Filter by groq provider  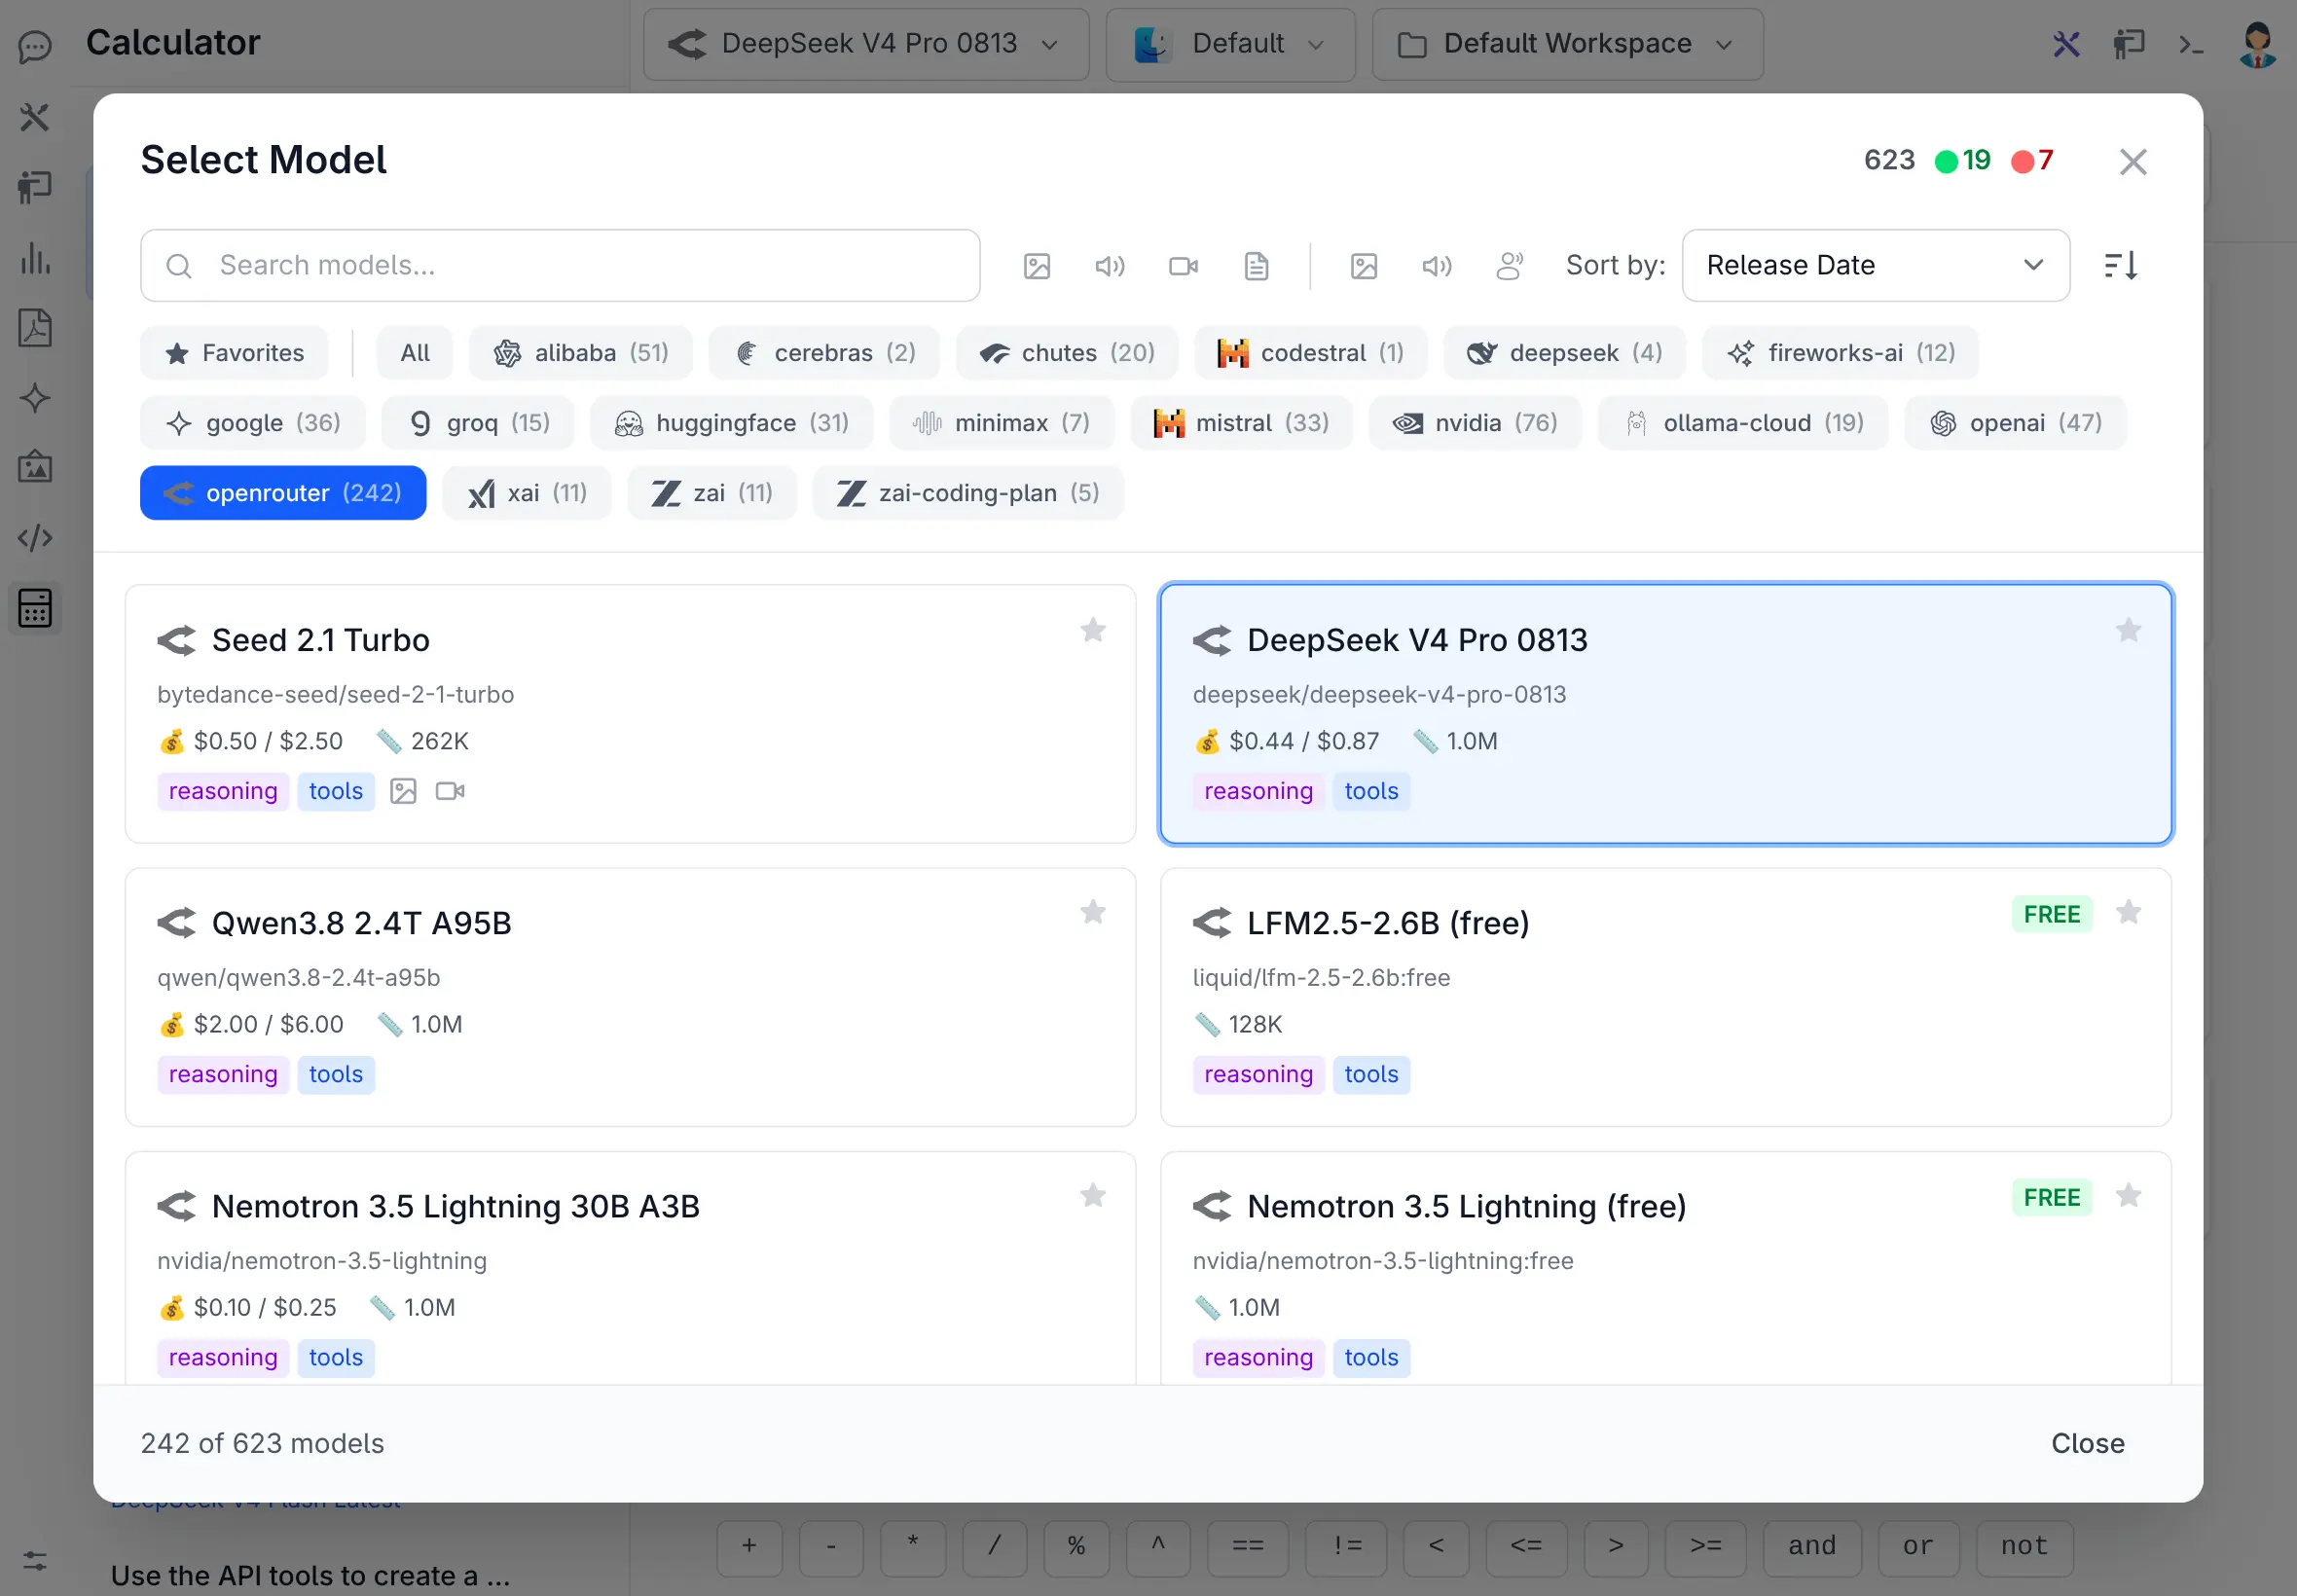click(479, 423)
